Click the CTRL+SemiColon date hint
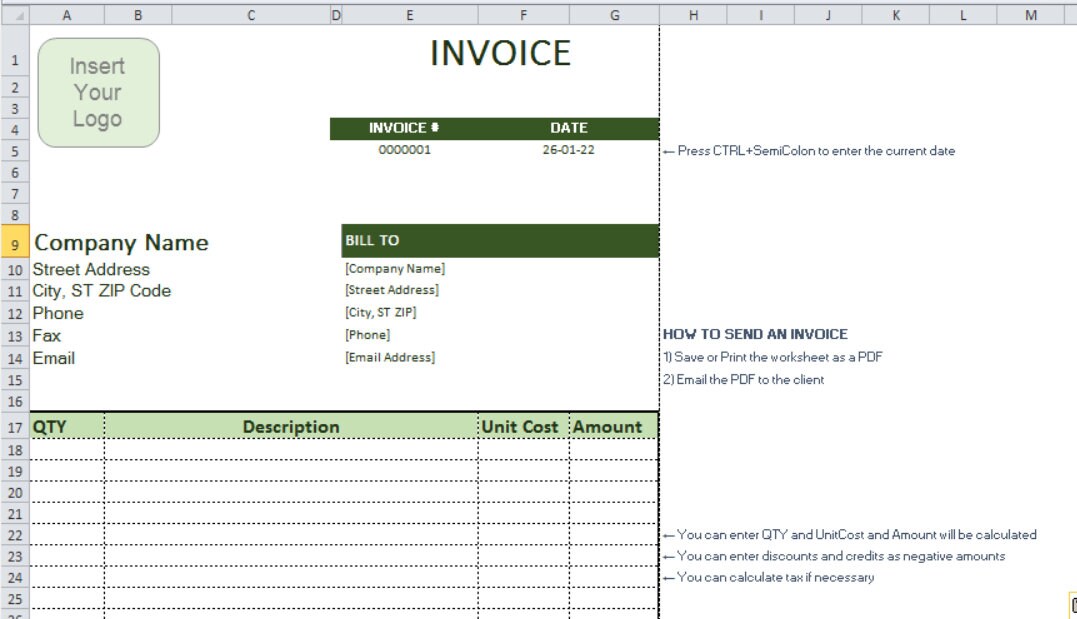 click(x=809, y=151)
